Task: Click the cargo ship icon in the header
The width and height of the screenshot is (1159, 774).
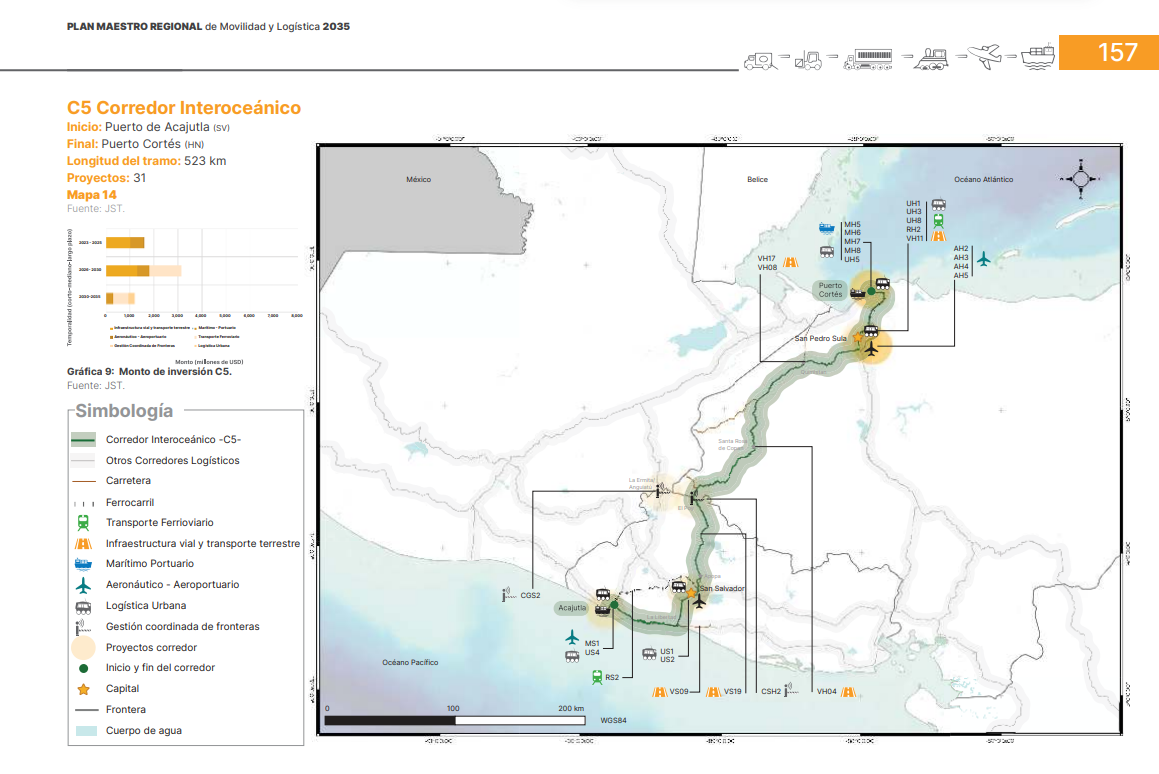Action: 1037,56
